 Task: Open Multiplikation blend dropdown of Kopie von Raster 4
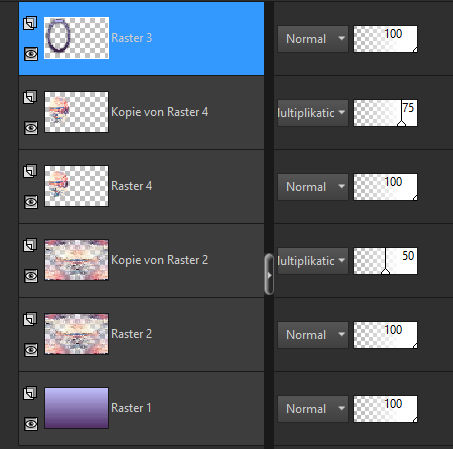313,113
